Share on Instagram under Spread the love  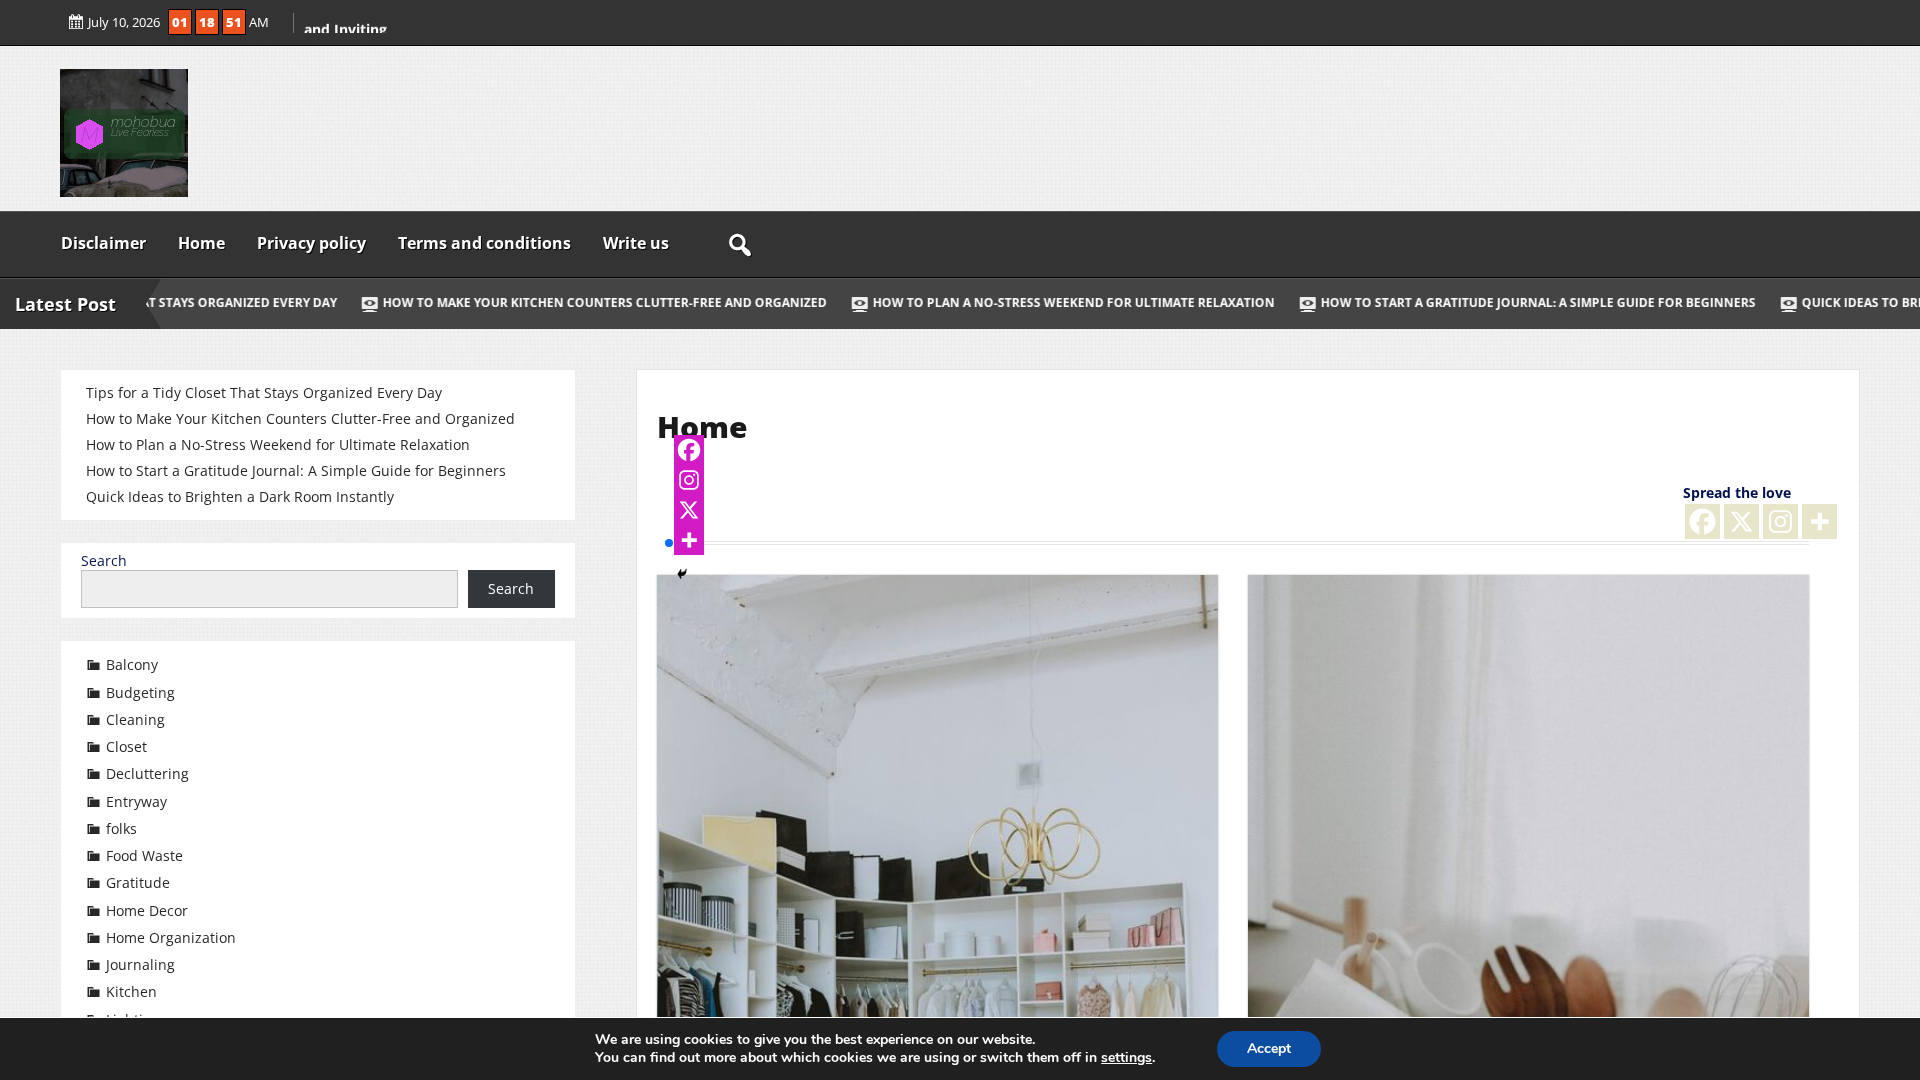click(1780, 521)
